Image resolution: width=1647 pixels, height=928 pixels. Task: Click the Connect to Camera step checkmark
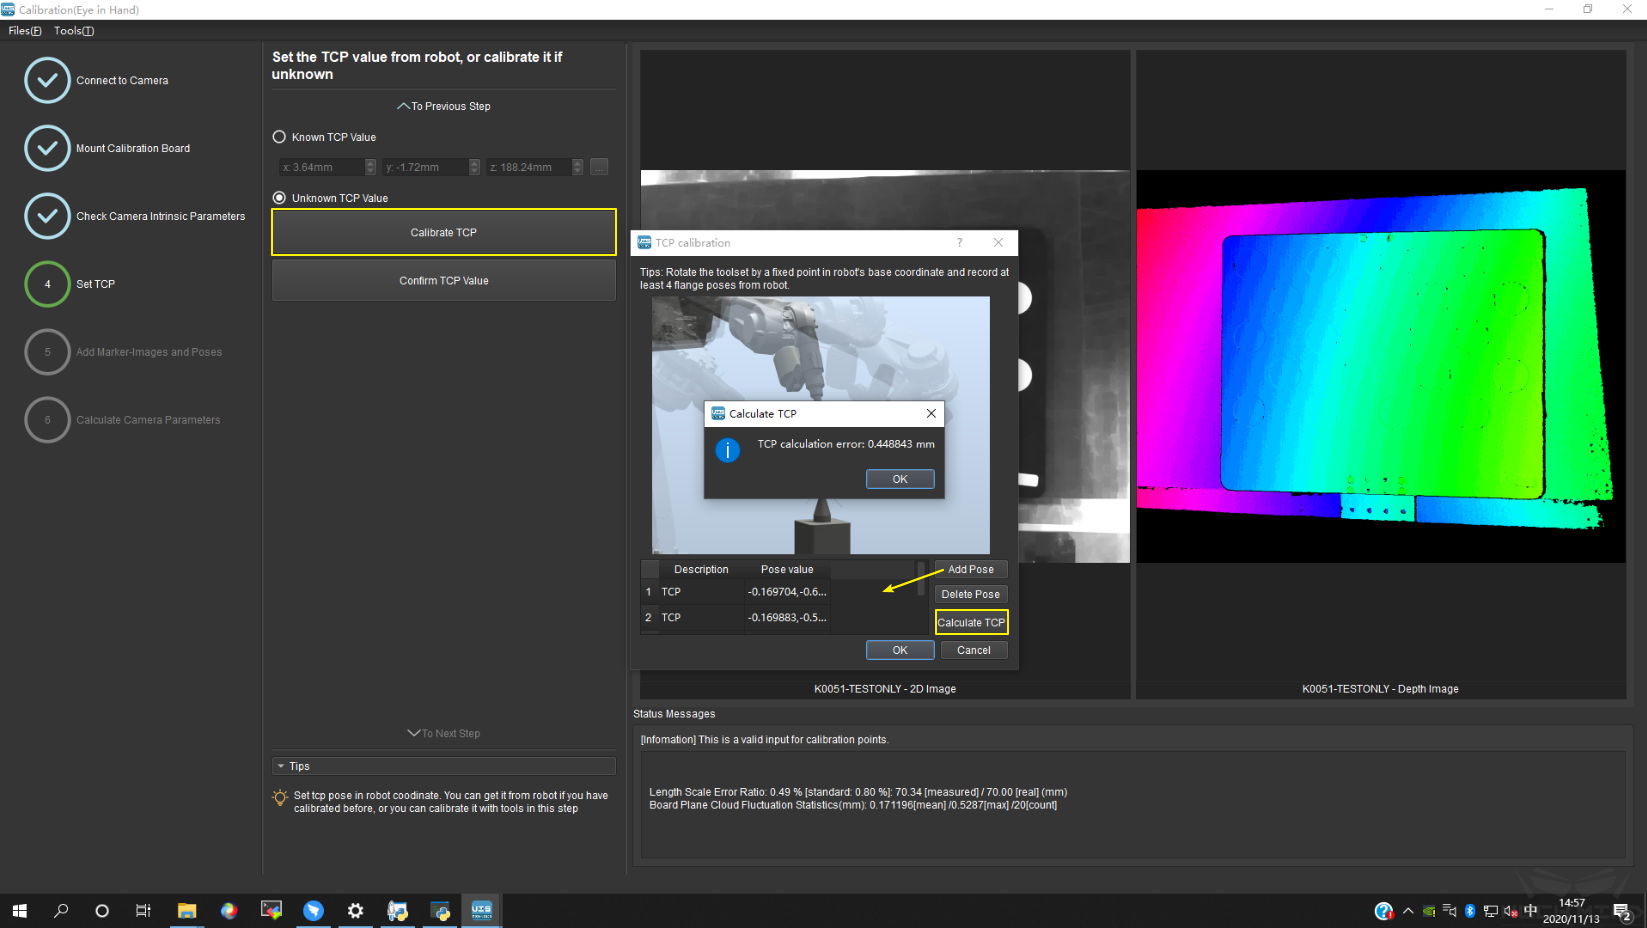(47, 80)
